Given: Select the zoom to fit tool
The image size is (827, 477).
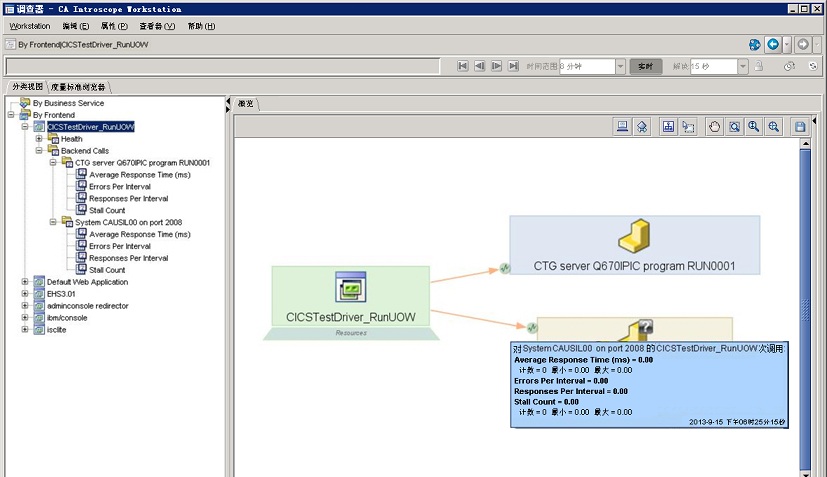Looking at the screenshot, I should pyautogui.click(x=734, y=127).
